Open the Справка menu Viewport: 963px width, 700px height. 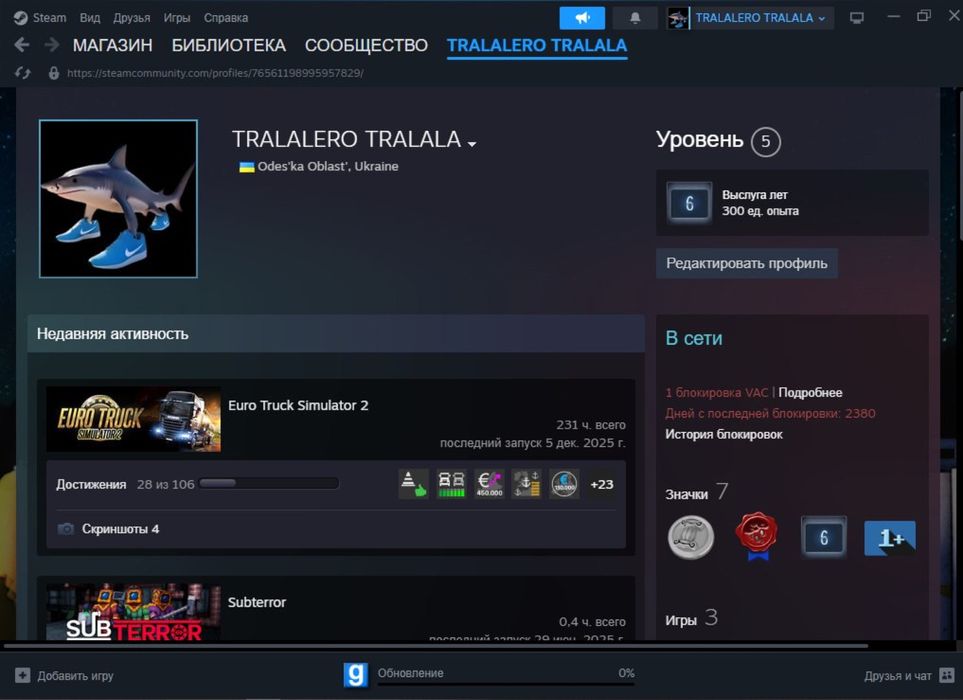pyautogui.click(x=226, y=18)
